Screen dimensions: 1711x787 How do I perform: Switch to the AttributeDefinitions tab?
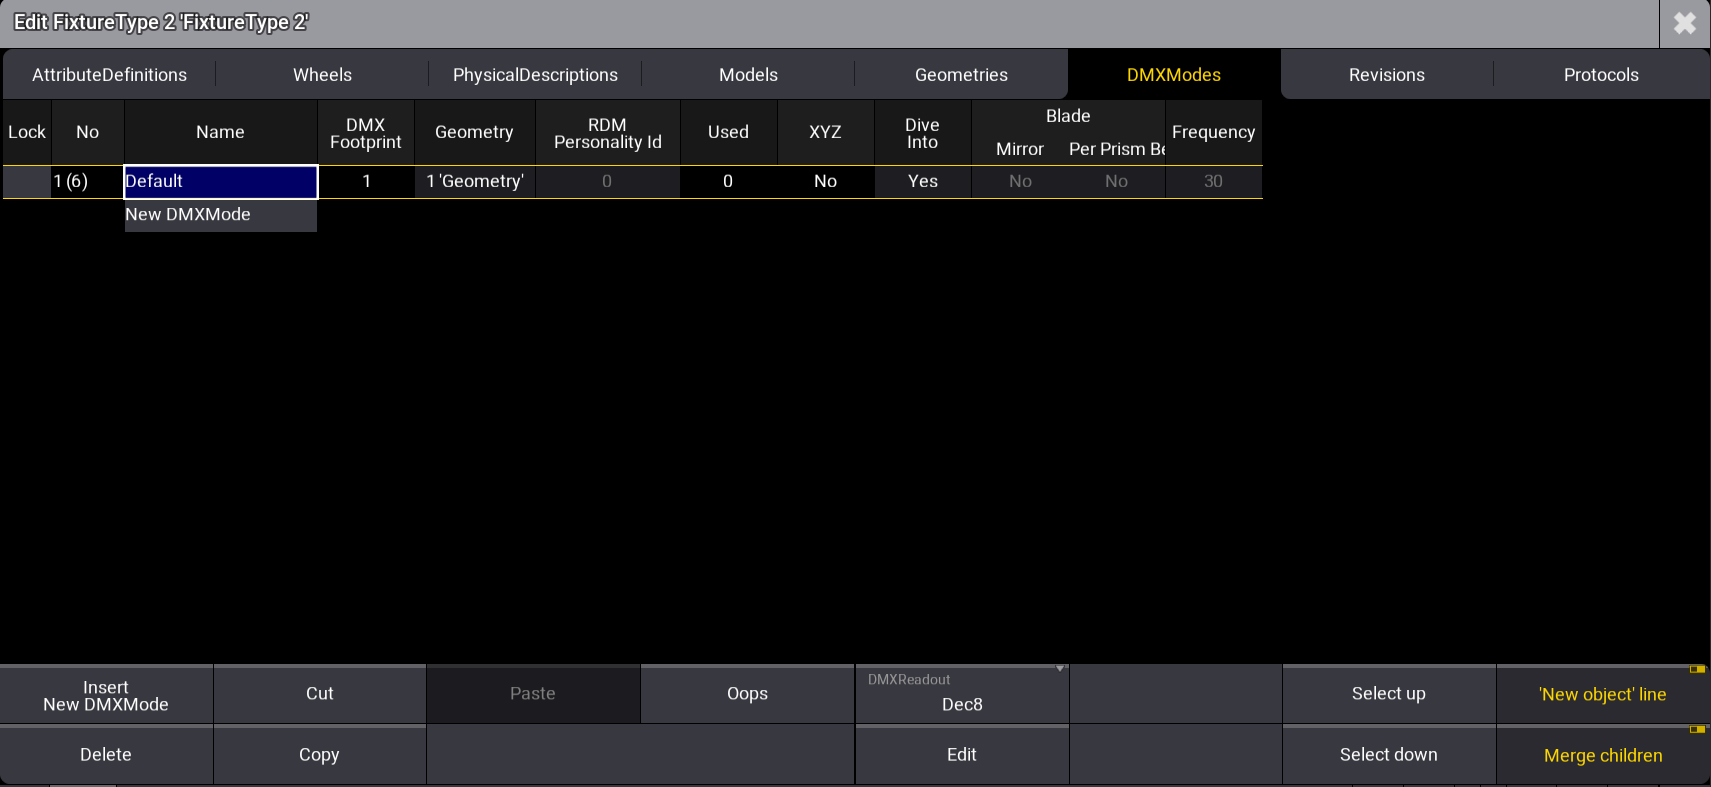pyautogui.click(x=109, y=75)
